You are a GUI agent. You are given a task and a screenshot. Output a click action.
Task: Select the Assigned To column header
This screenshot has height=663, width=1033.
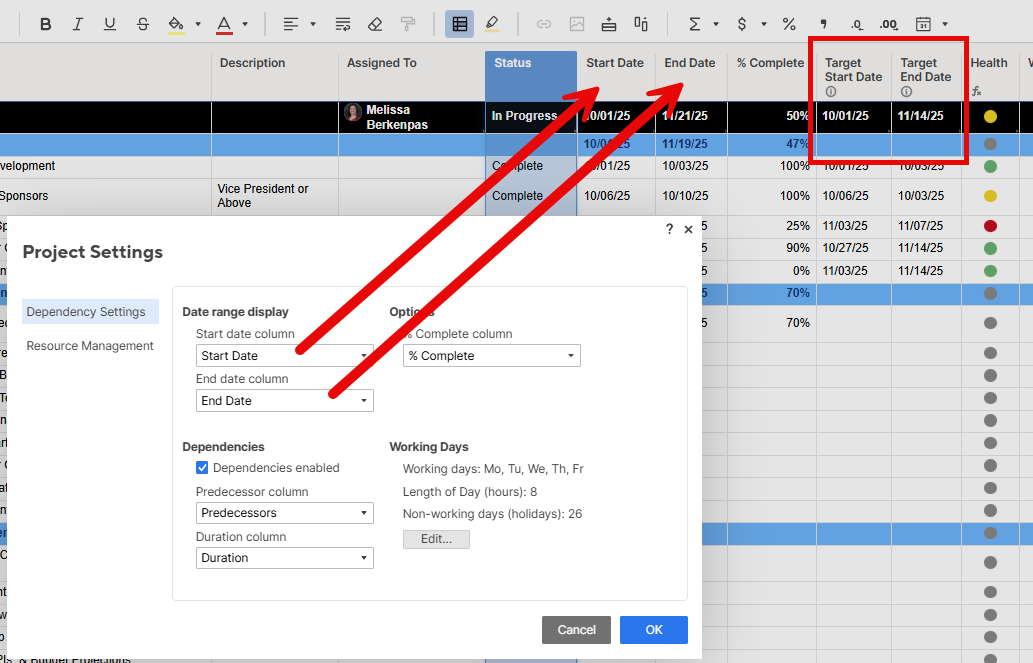click(x=412, y=76)
